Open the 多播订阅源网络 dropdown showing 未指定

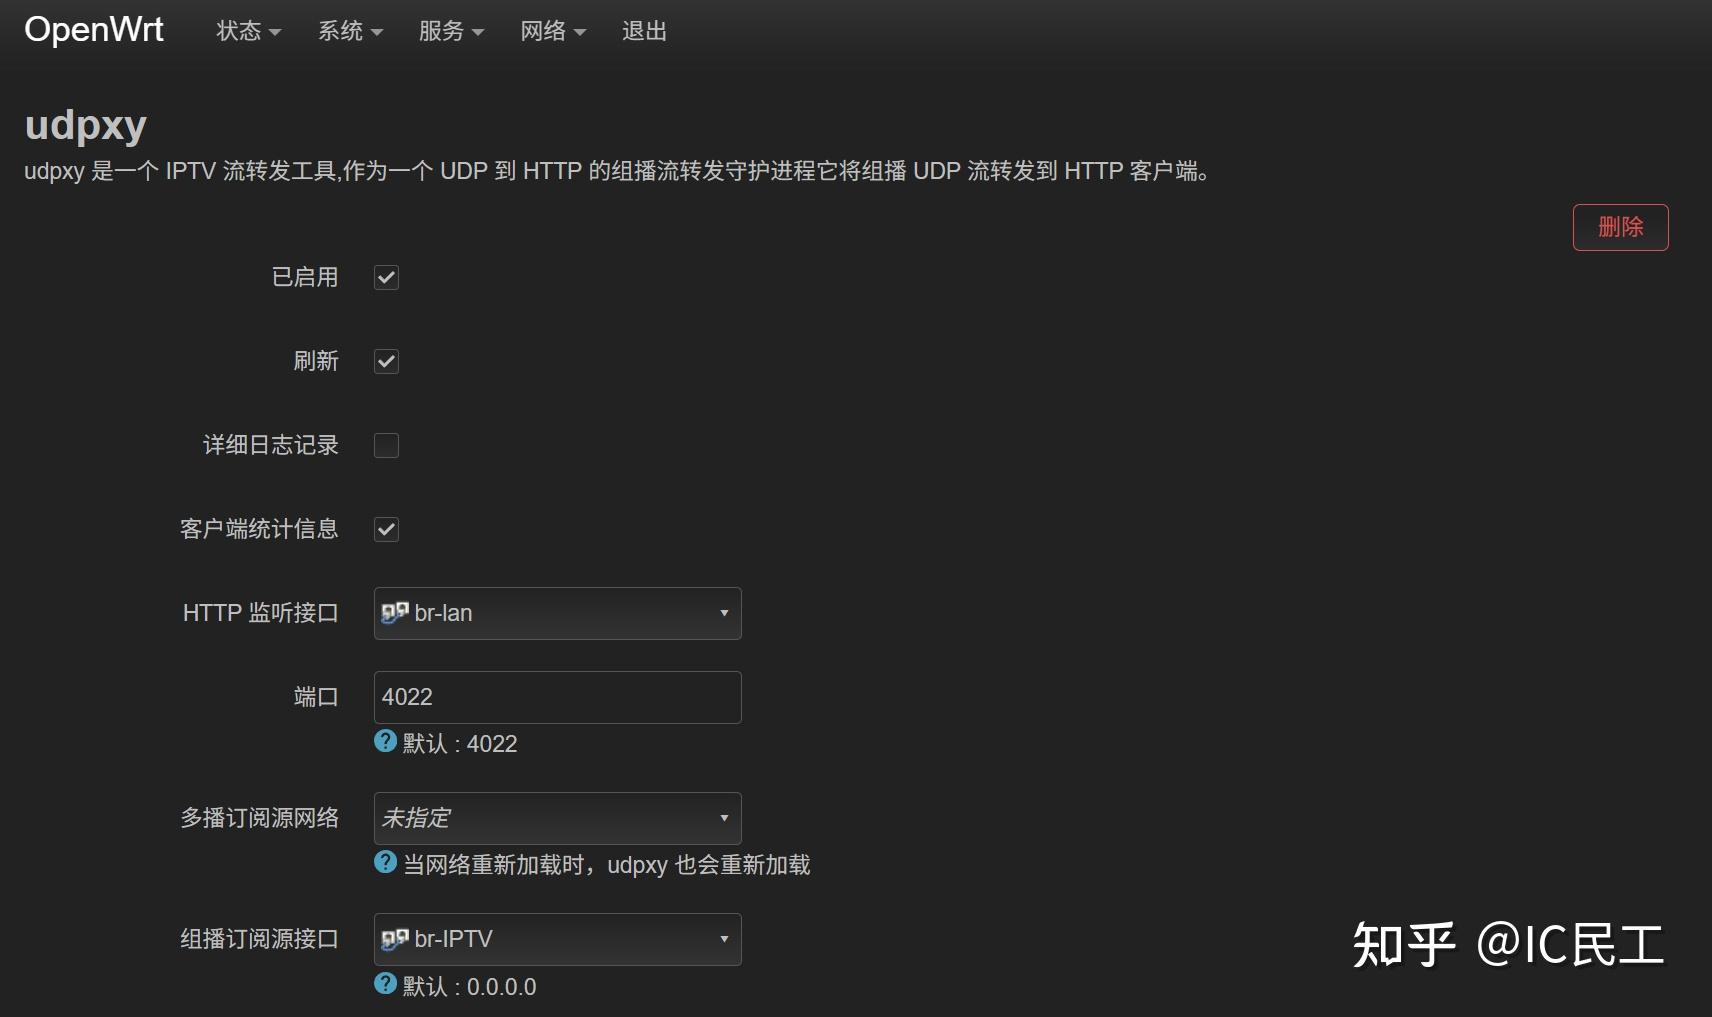(557, 817)
